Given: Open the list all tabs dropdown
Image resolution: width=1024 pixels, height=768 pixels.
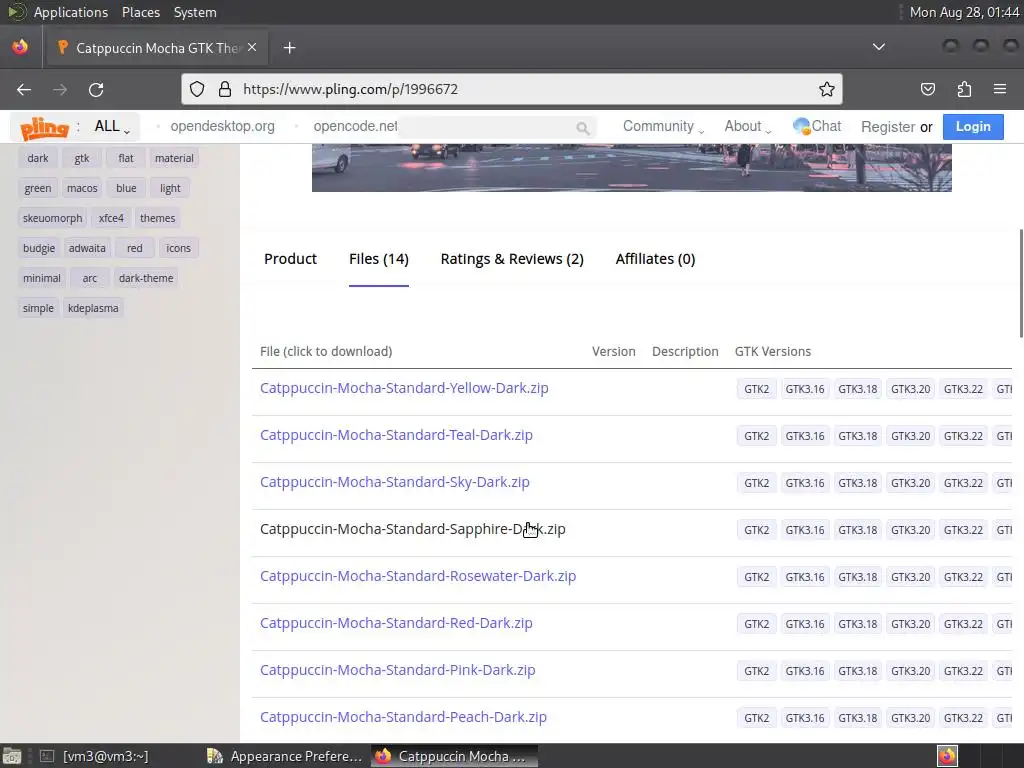Looking at the screenshot, I should tap(879, 47).
